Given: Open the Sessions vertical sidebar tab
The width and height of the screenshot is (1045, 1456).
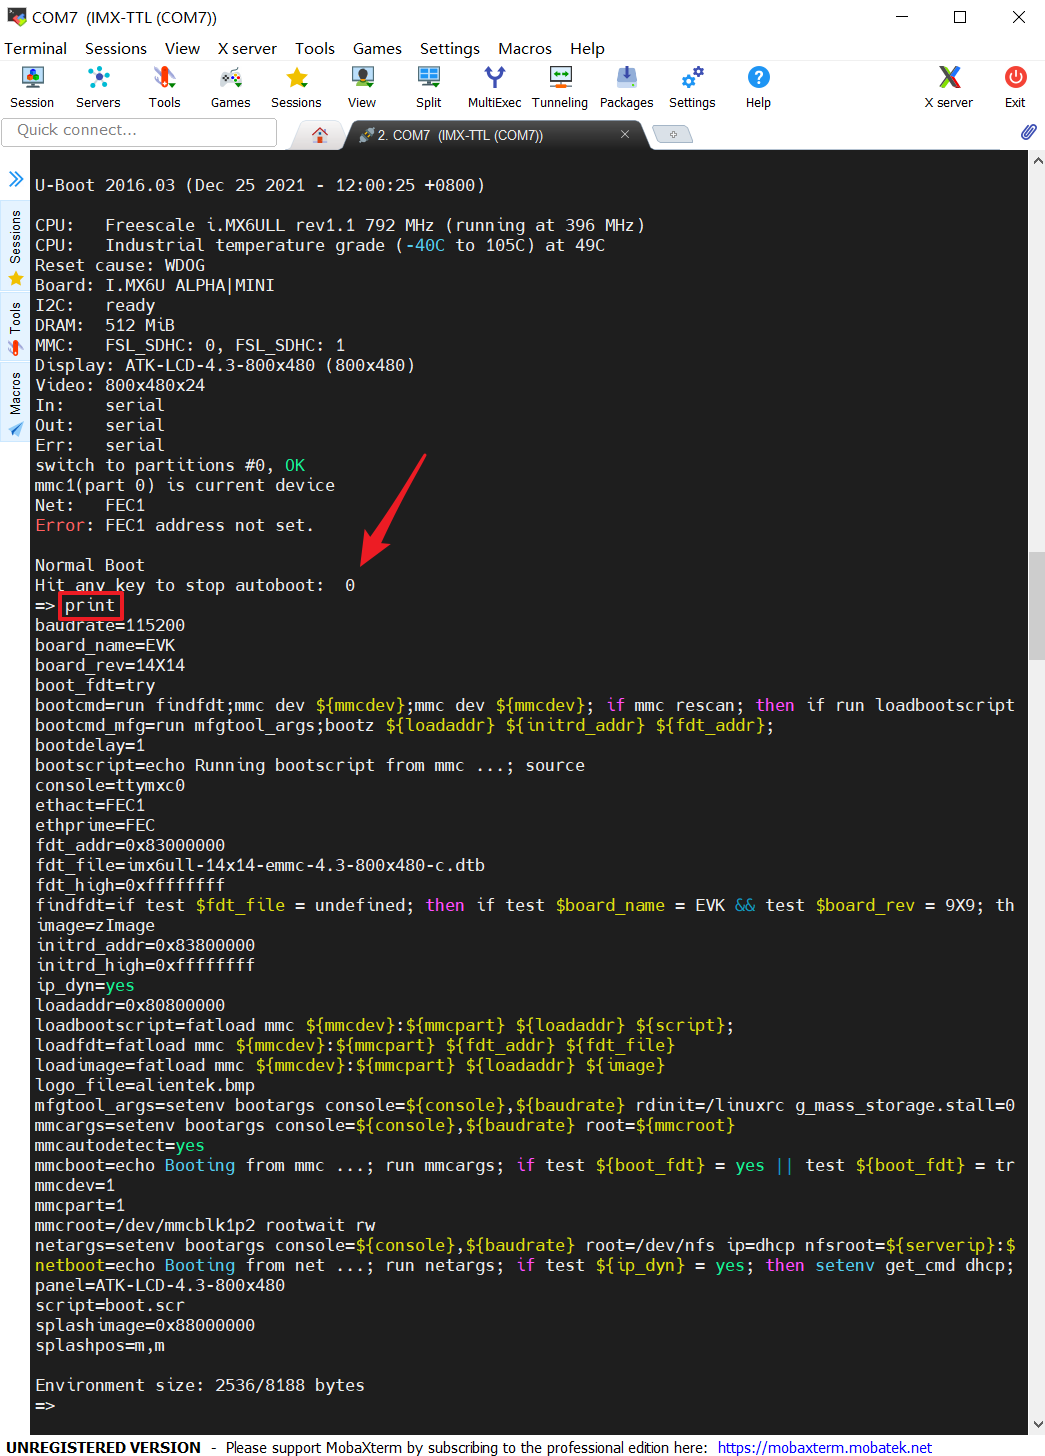Looking at the screenshot, I should (x=15, y=246).
